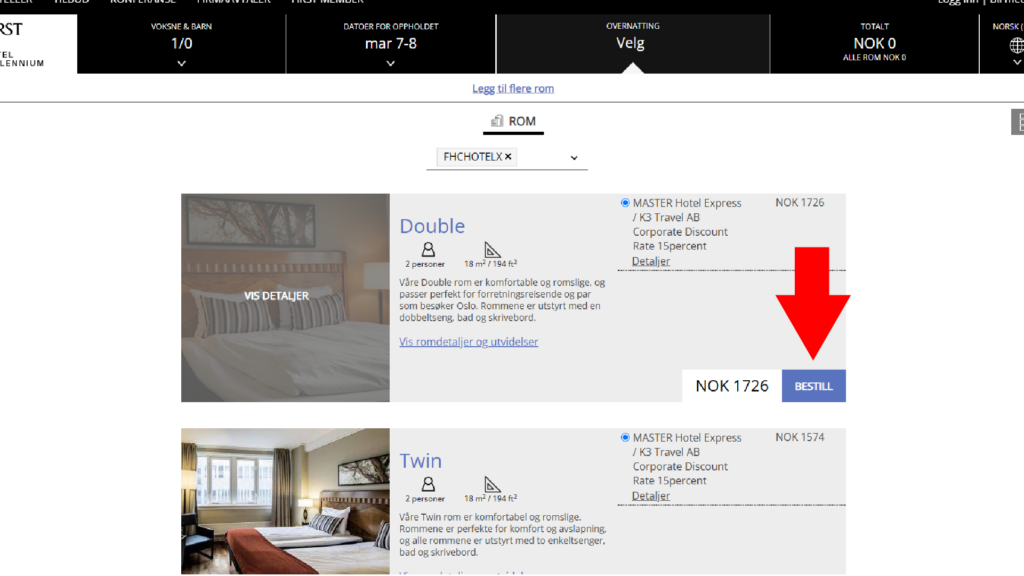Image resolution: width=1024 pixels, height=576 pixels.
Task: Click the person icon for Double room
Action: pos(428,249)
